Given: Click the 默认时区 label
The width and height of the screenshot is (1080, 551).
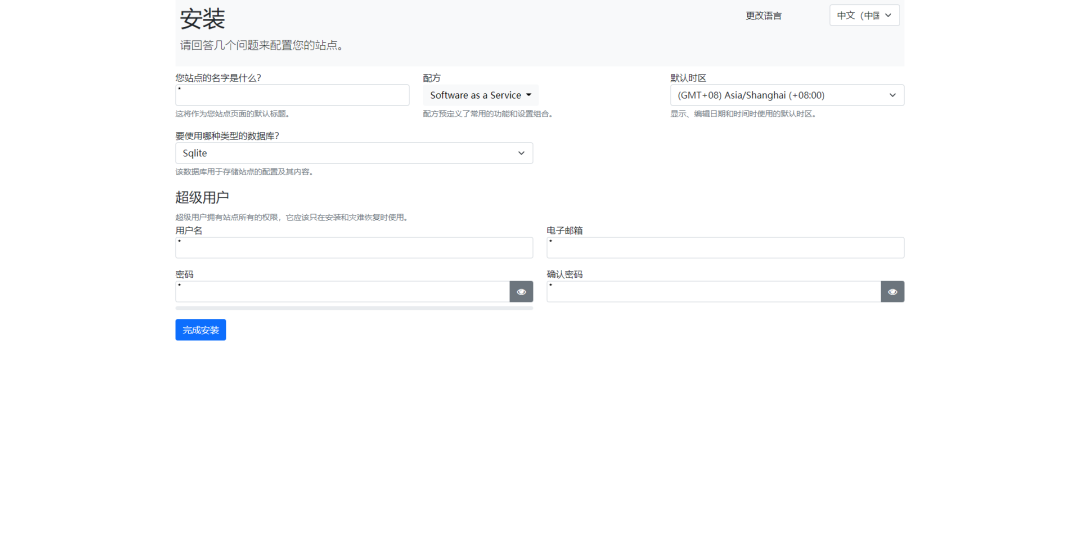Looking at the screenshot, I should (688, 78).
